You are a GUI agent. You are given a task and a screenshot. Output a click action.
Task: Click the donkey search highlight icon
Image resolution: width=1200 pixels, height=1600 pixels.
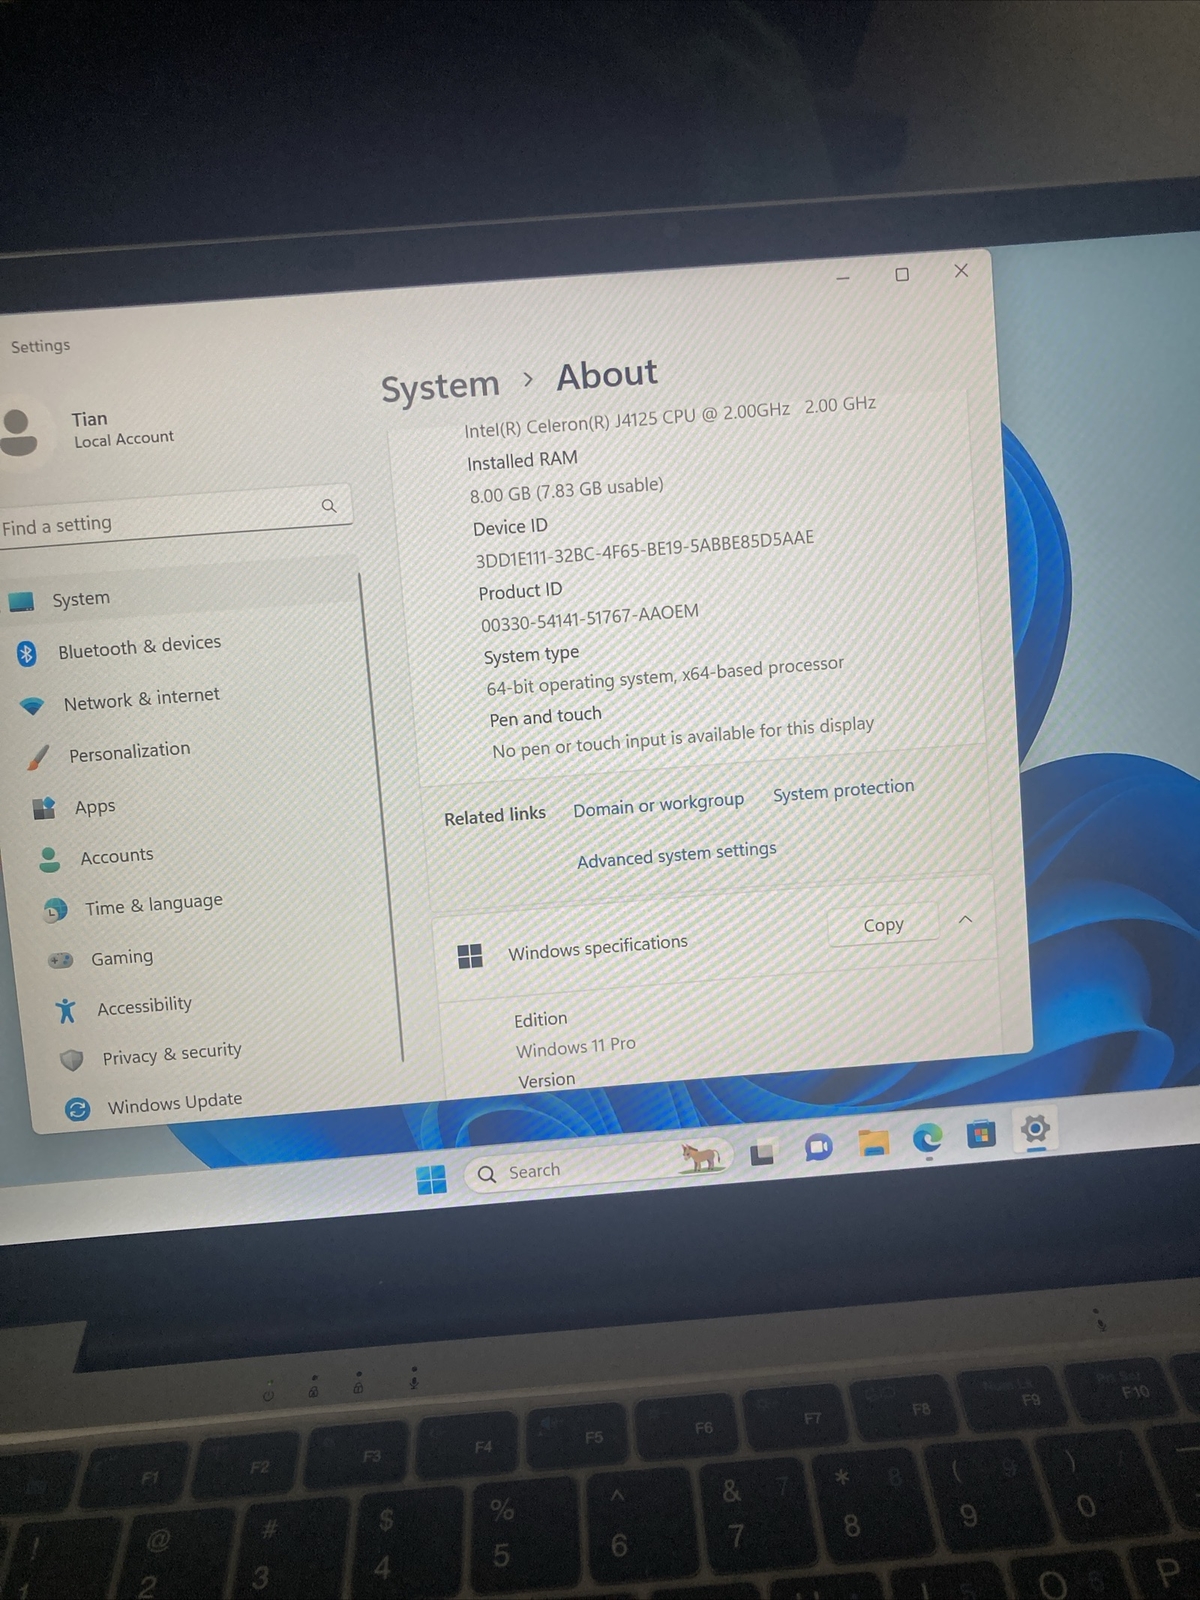click(x=701, y=1157)
